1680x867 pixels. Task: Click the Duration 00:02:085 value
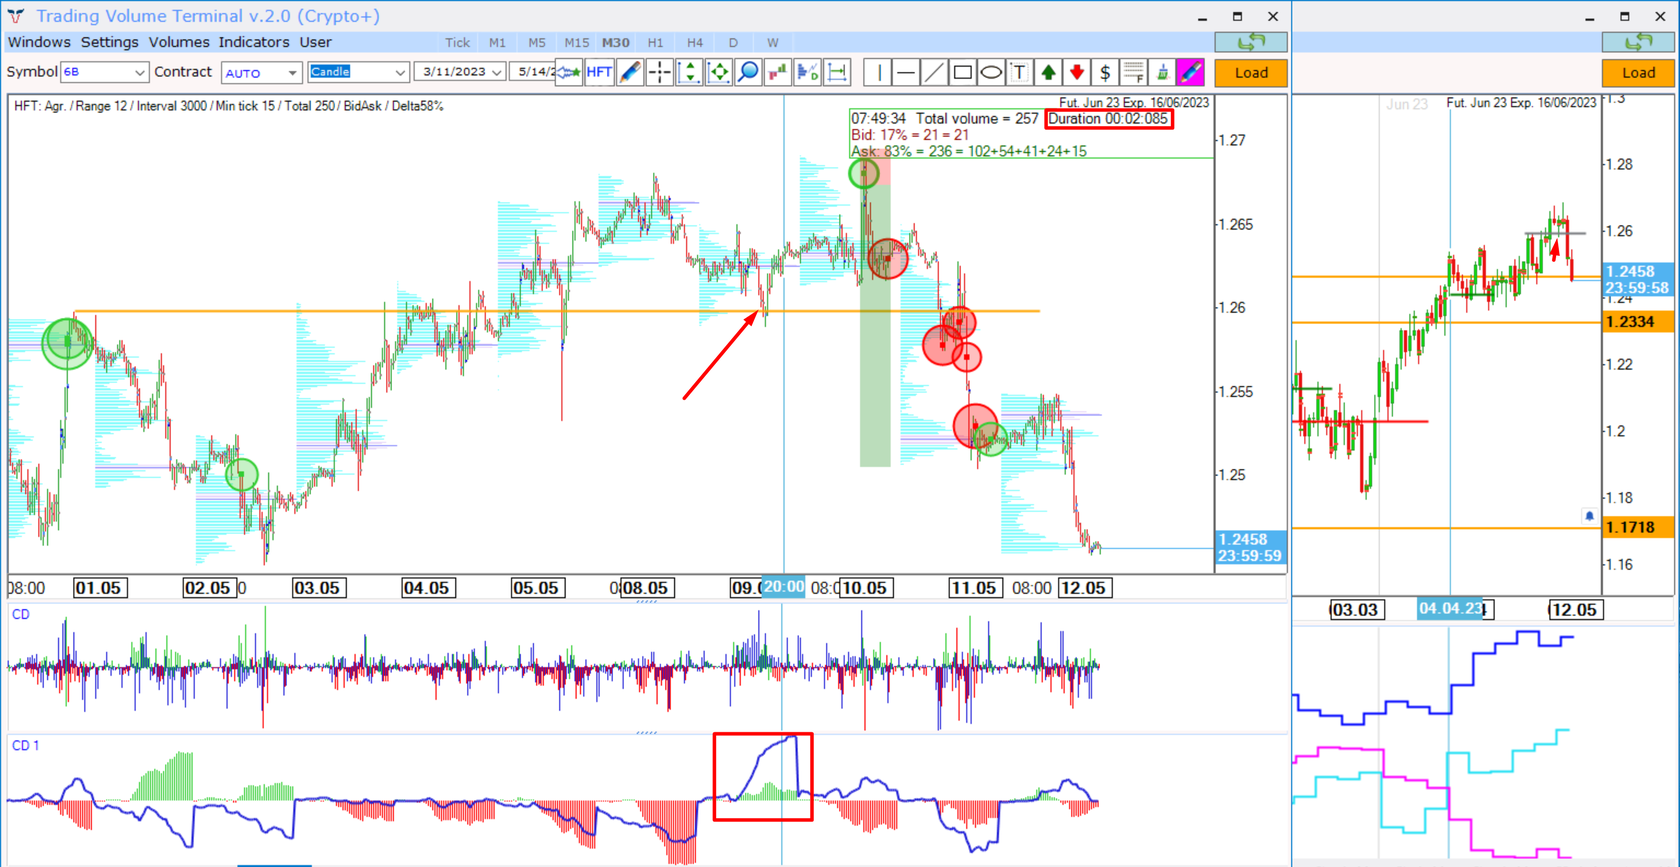pyautogui.click(x=1108, y=118)
